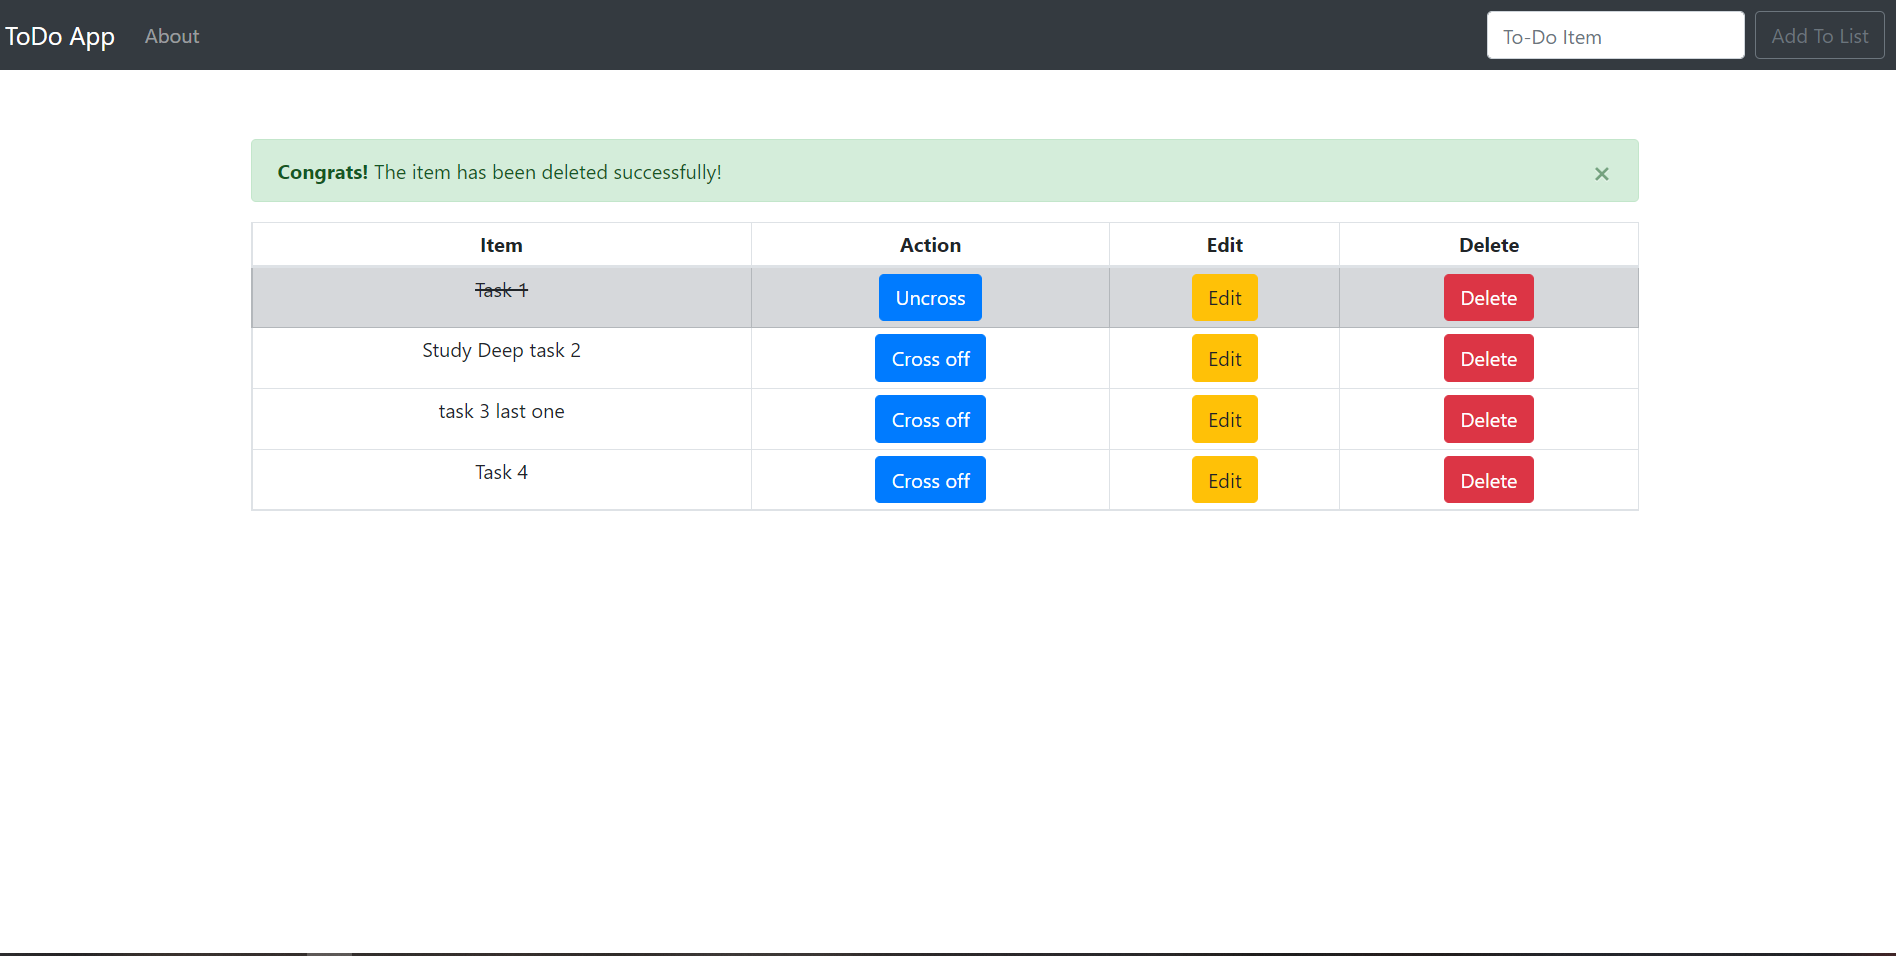Click the Action column header
Screen dimensions: 1896x956
pos(929,244)
